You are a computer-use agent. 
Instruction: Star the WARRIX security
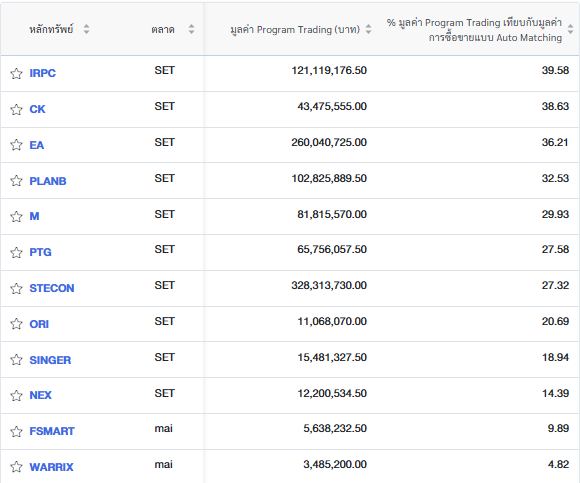pos(16,467)
